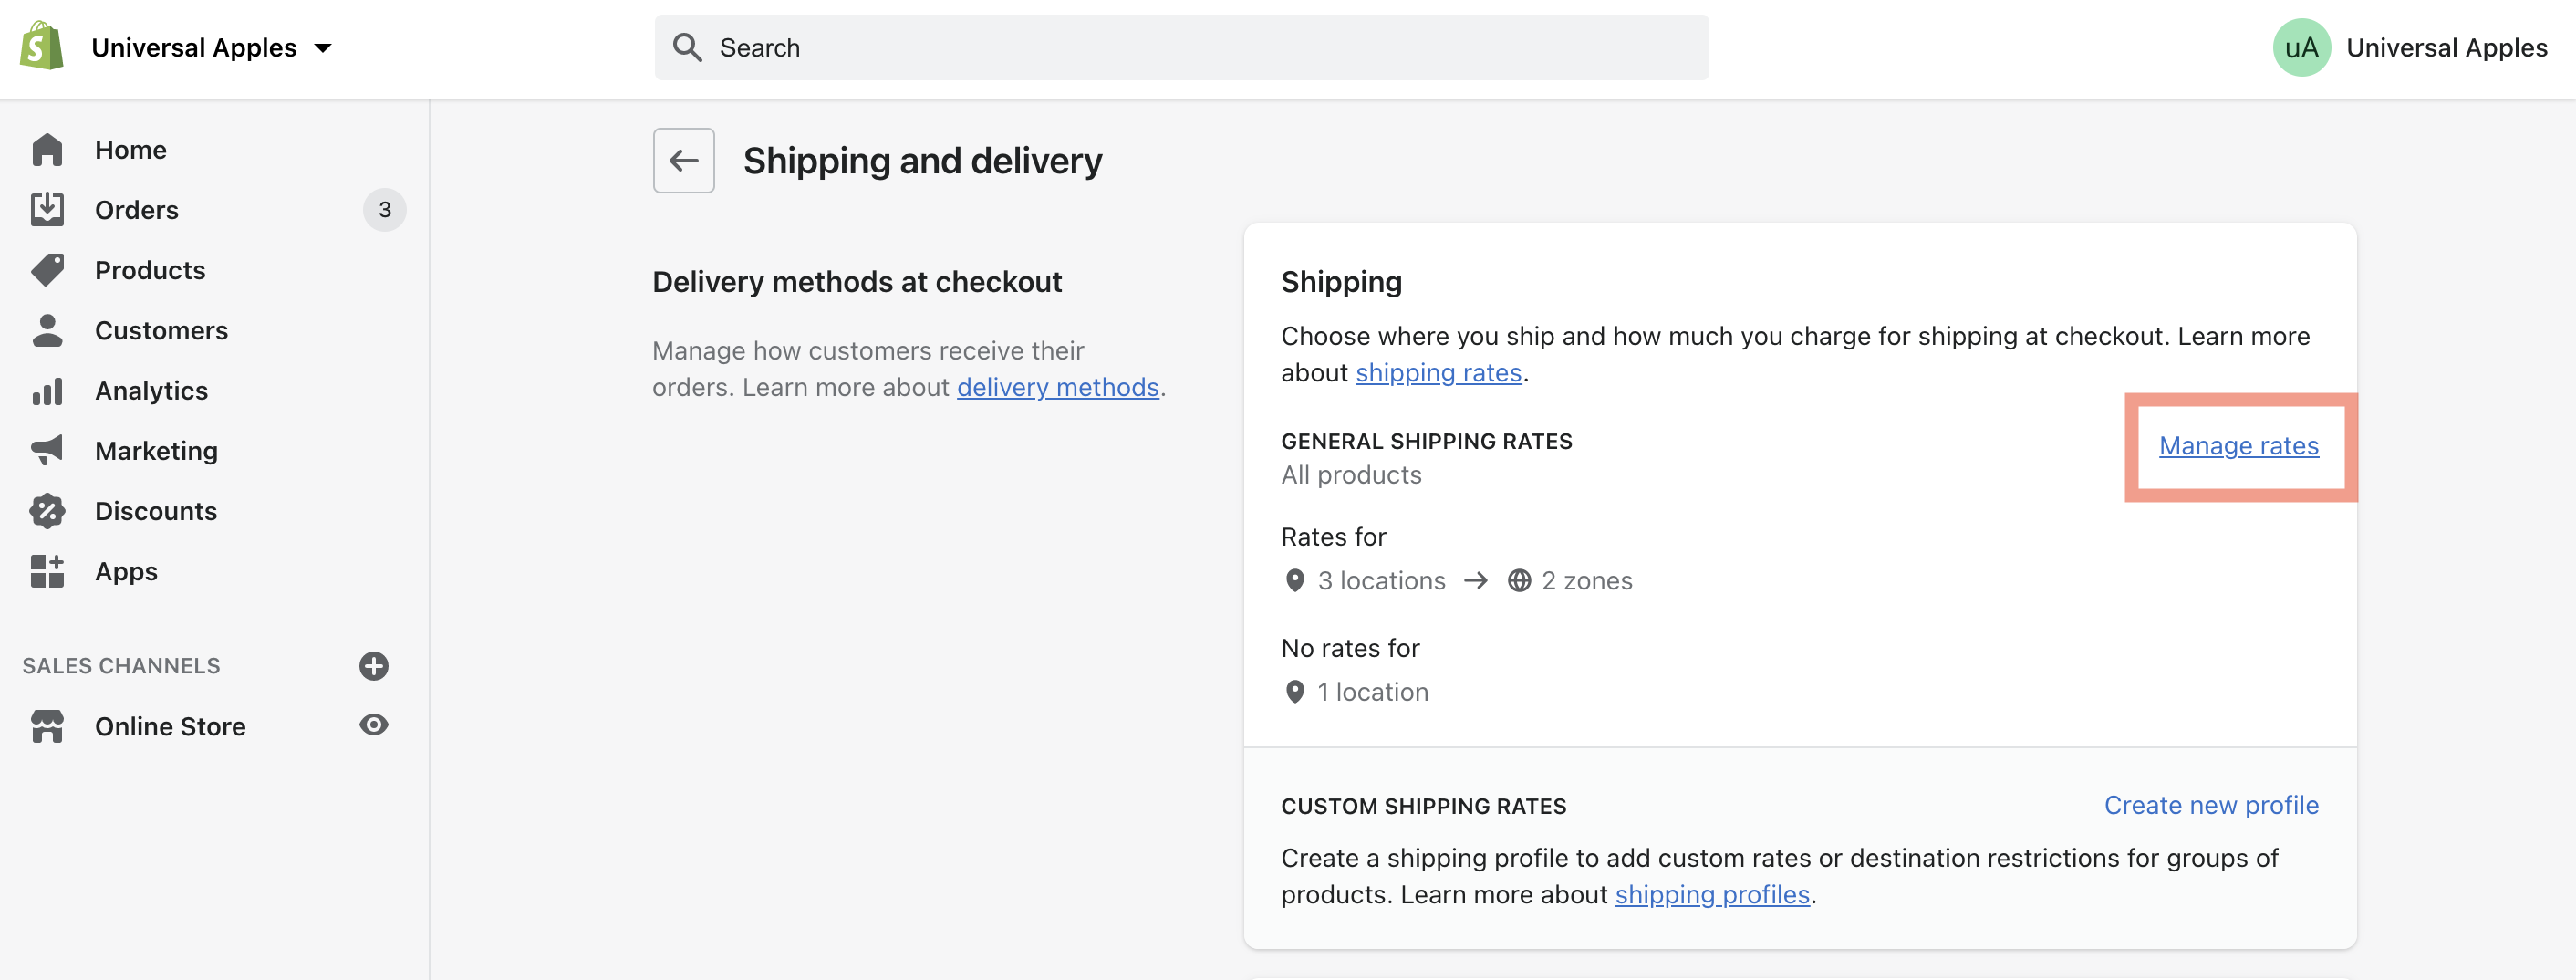Image resolution: width=2576 pixels, height=980 pixels.
Task: Click the Apps grid icon
Action: 47,571
